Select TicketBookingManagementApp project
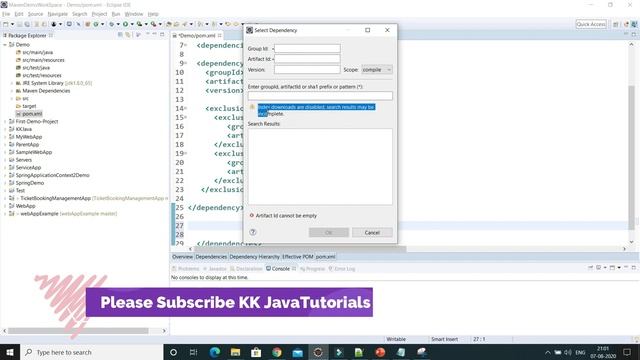The image size is (640, 360). 56,198
